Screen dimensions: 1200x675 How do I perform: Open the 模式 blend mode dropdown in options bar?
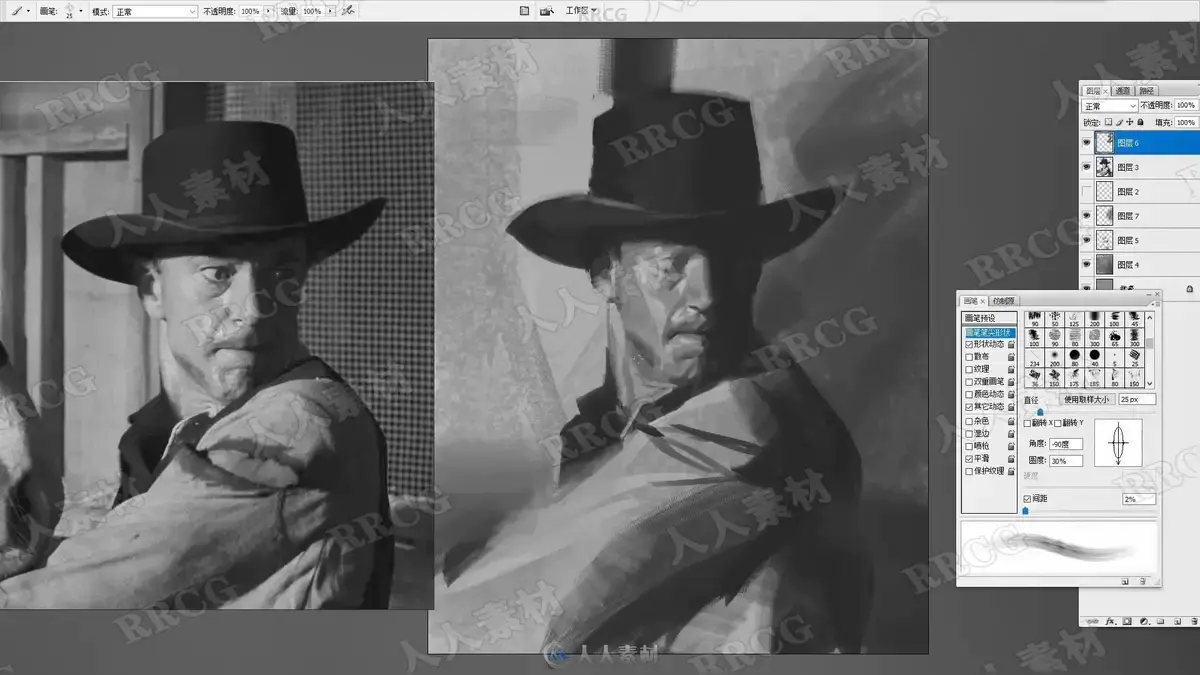(155, 11)
